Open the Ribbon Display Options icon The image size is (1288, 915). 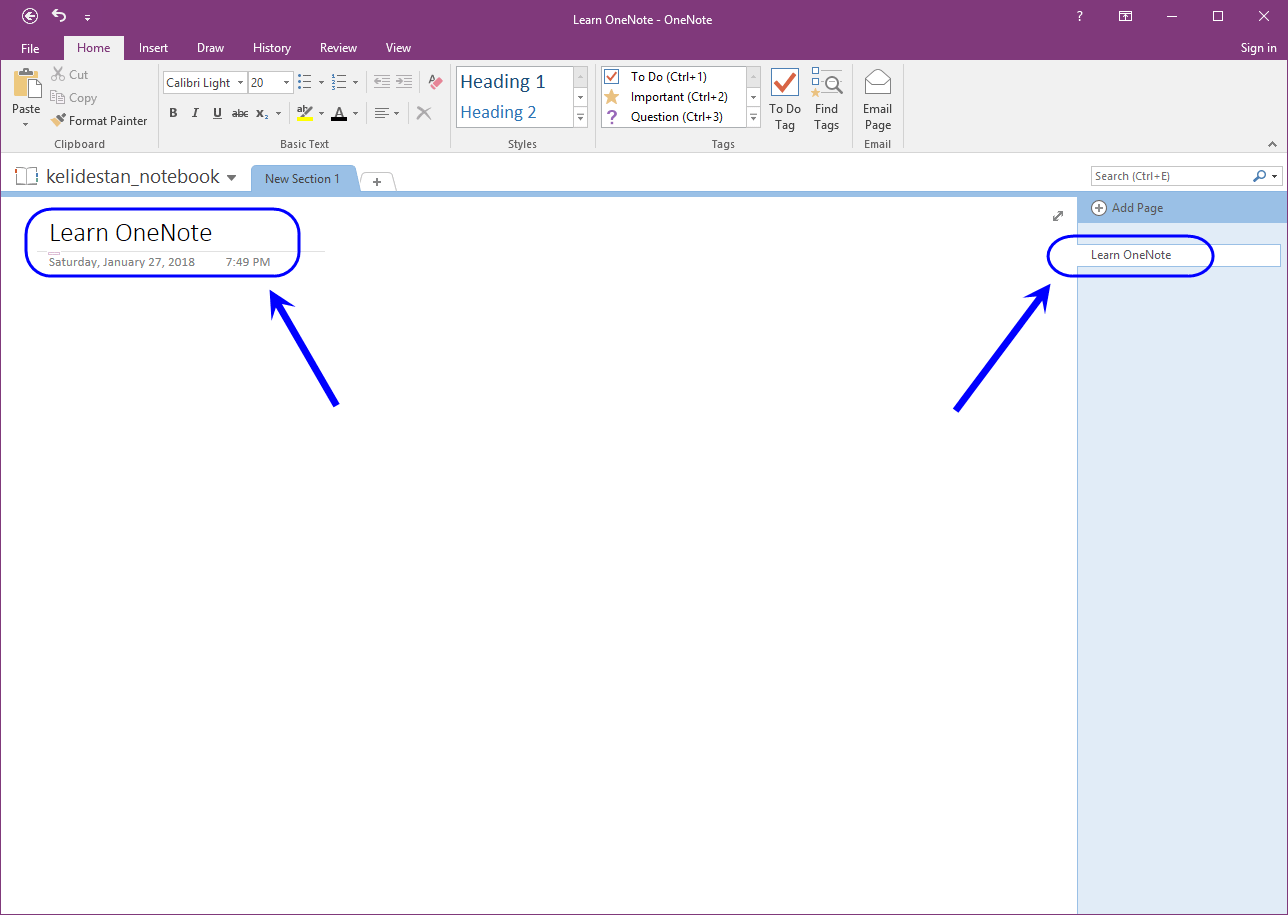point(1125,16)
